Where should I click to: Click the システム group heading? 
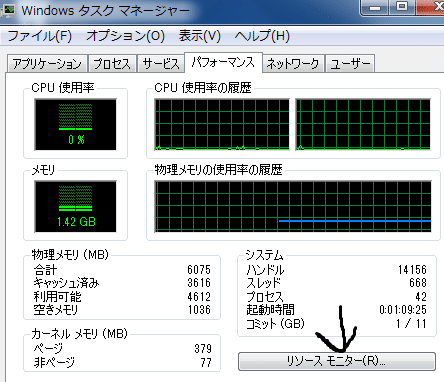click(264, 255)
